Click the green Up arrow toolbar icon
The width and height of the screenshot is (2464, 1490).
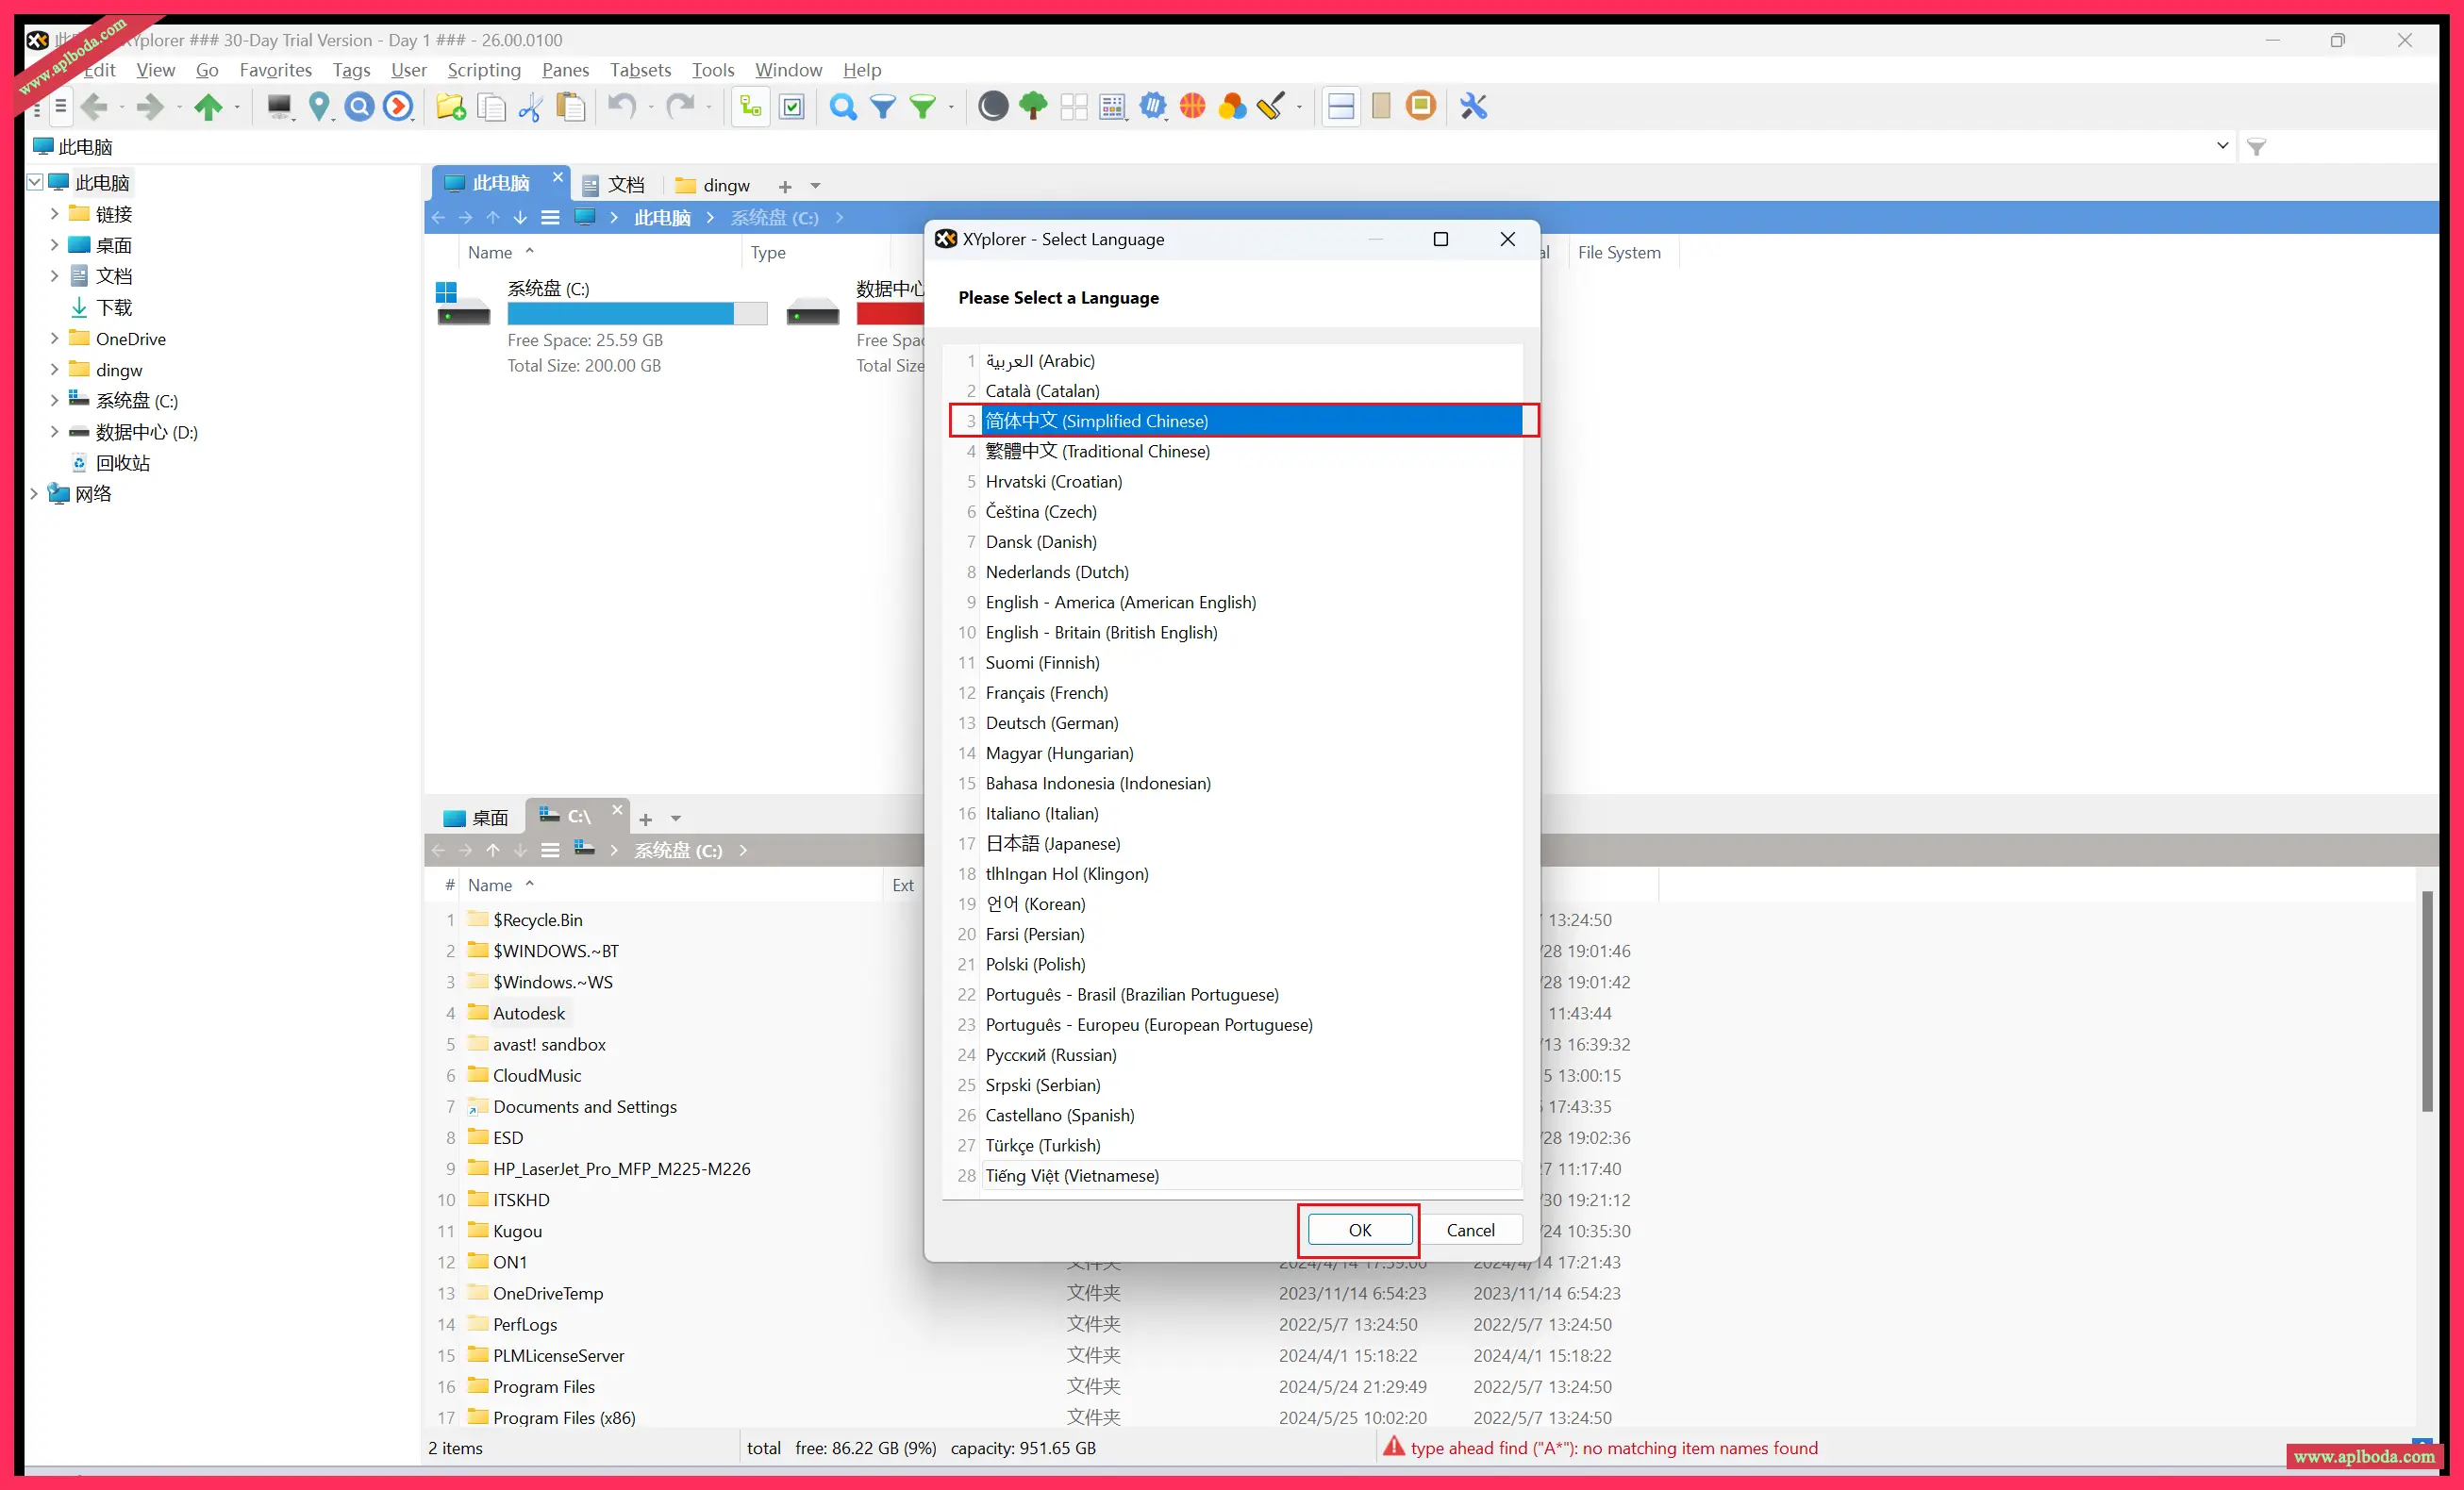208,106
